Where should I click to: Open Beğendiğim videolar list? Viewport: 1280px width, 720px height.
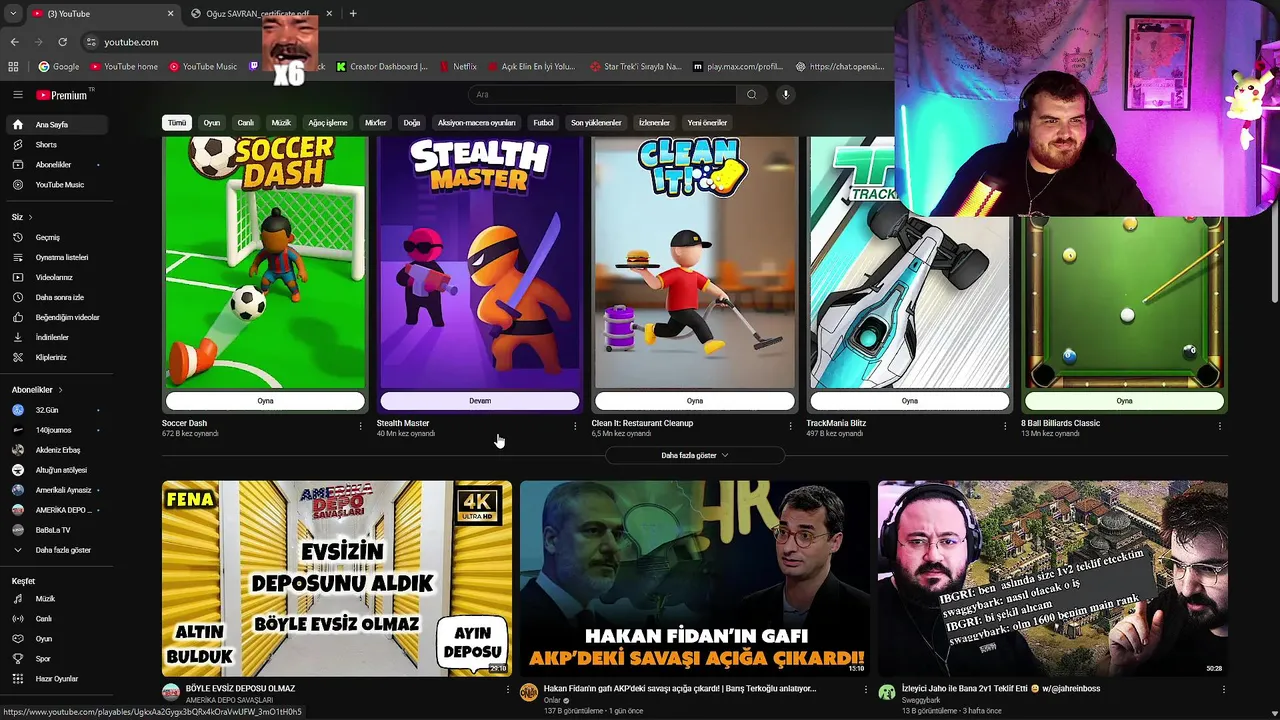coord(57,317)
